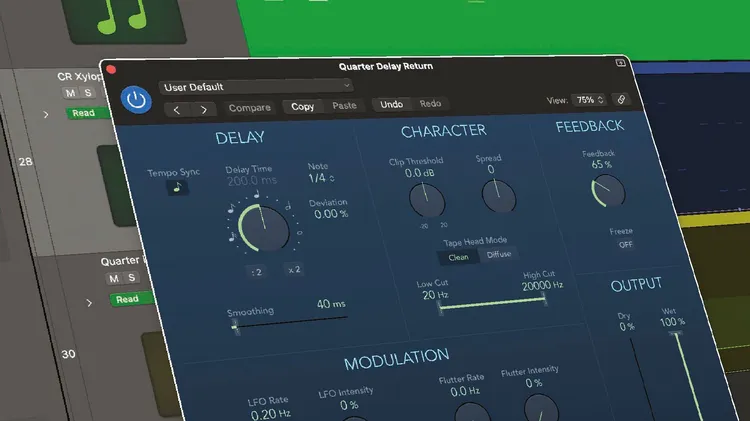Click the x2 double delay button
This screenshot has width=750, height=421.
coord(294,269)
